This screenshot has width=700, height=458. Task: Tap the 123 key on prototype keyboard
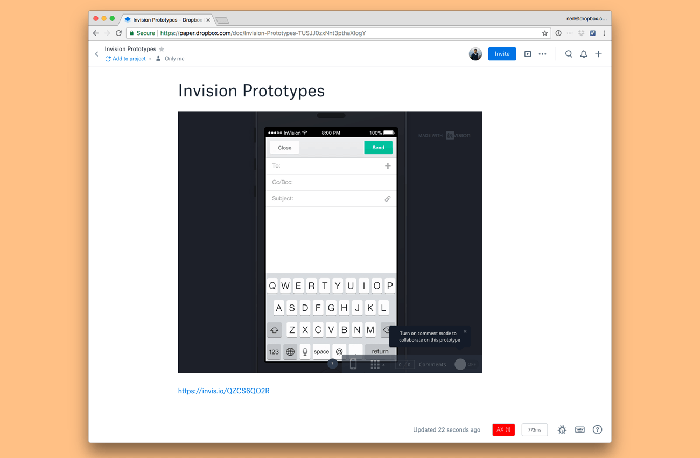274,352
